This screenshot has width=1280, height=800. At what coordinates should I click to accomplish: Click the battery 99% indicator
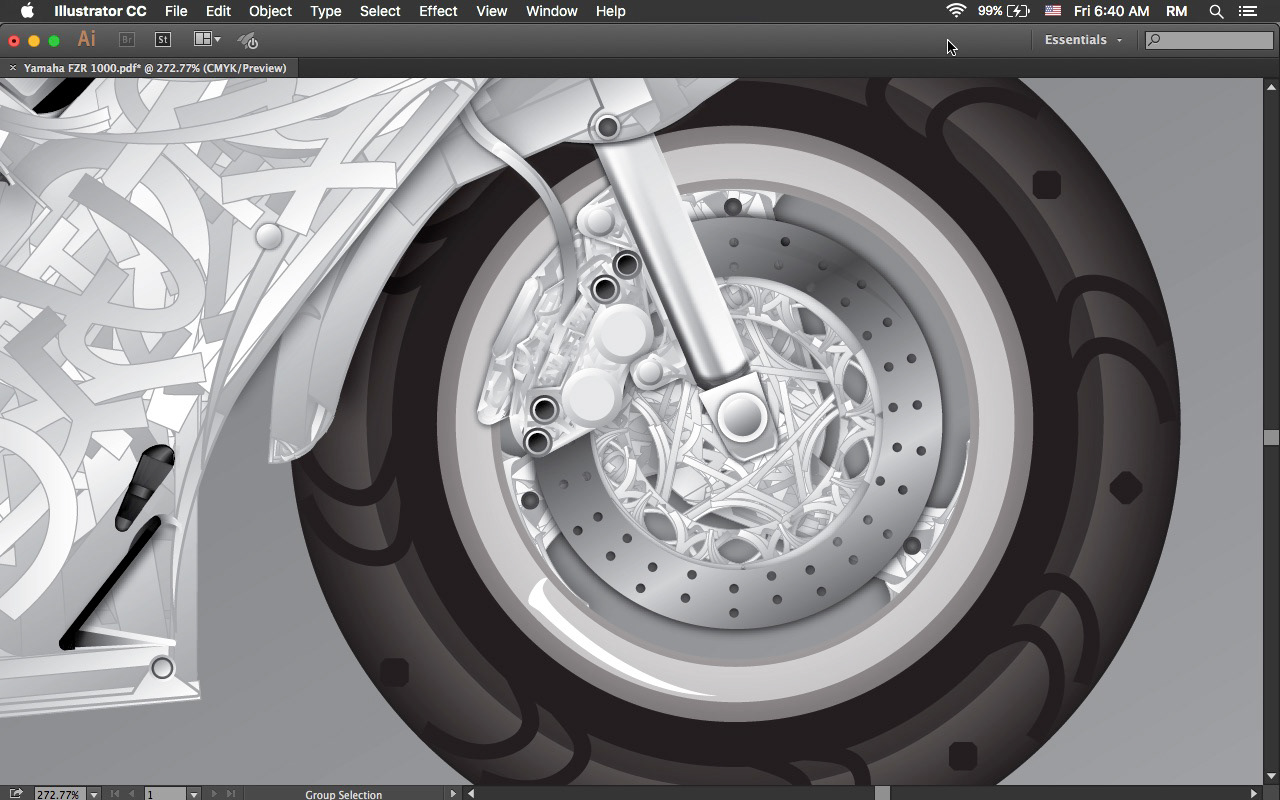[1003, 11]
